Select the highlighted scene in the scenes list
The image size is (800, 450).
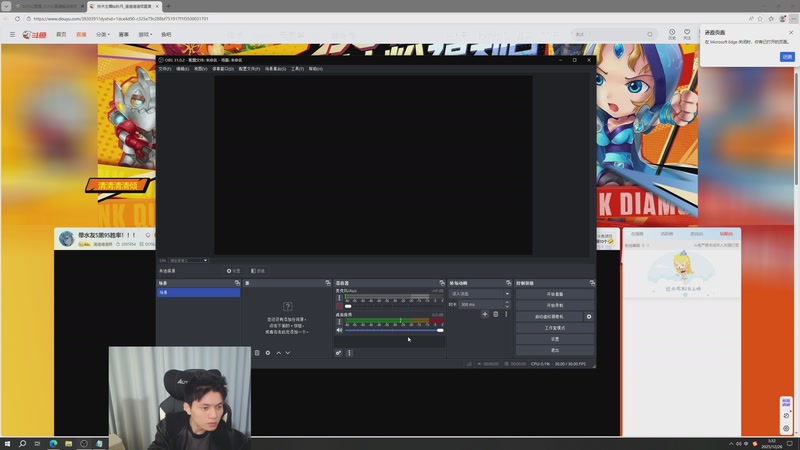click(x=198, y=292)
